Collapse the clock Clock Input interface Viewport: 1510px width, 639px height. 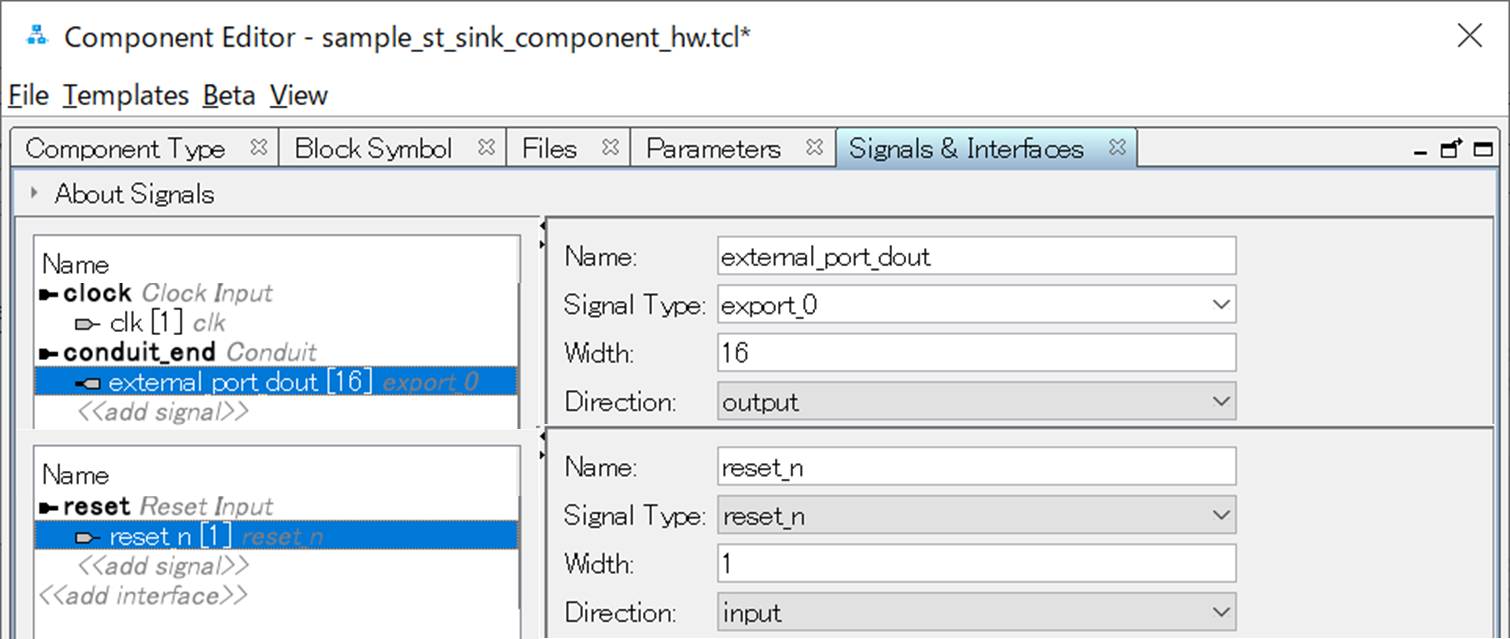[x=47, y=293]
